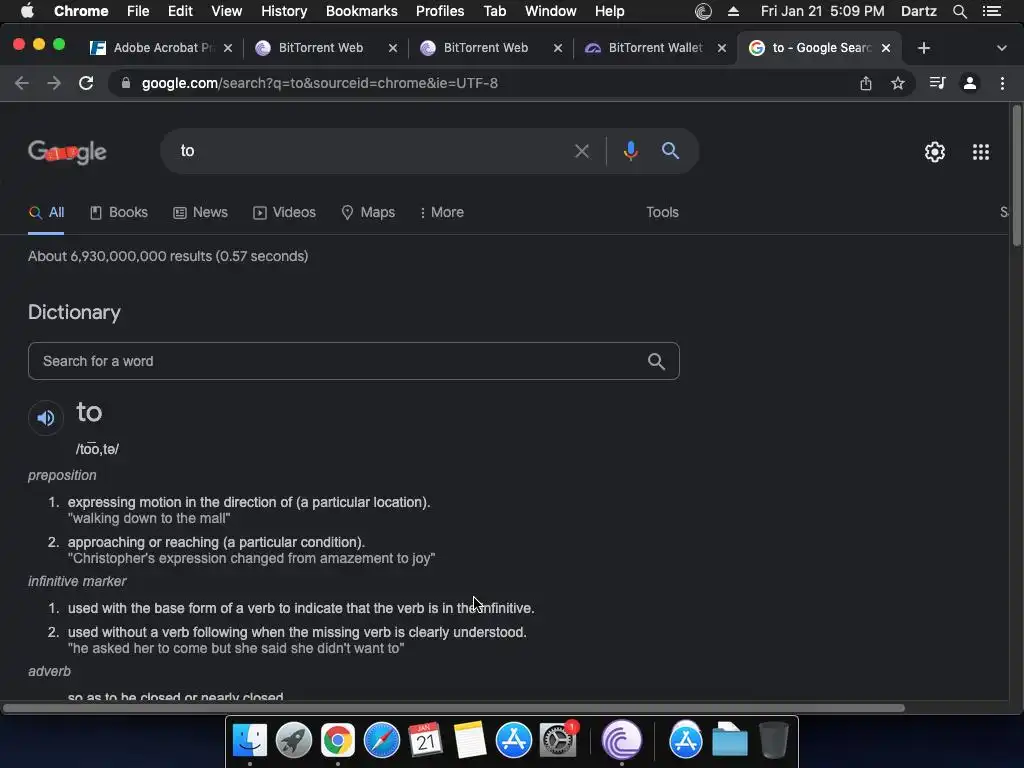Select the News results tab
This screenshot has width=1024, height=768.
click(200, 212)
